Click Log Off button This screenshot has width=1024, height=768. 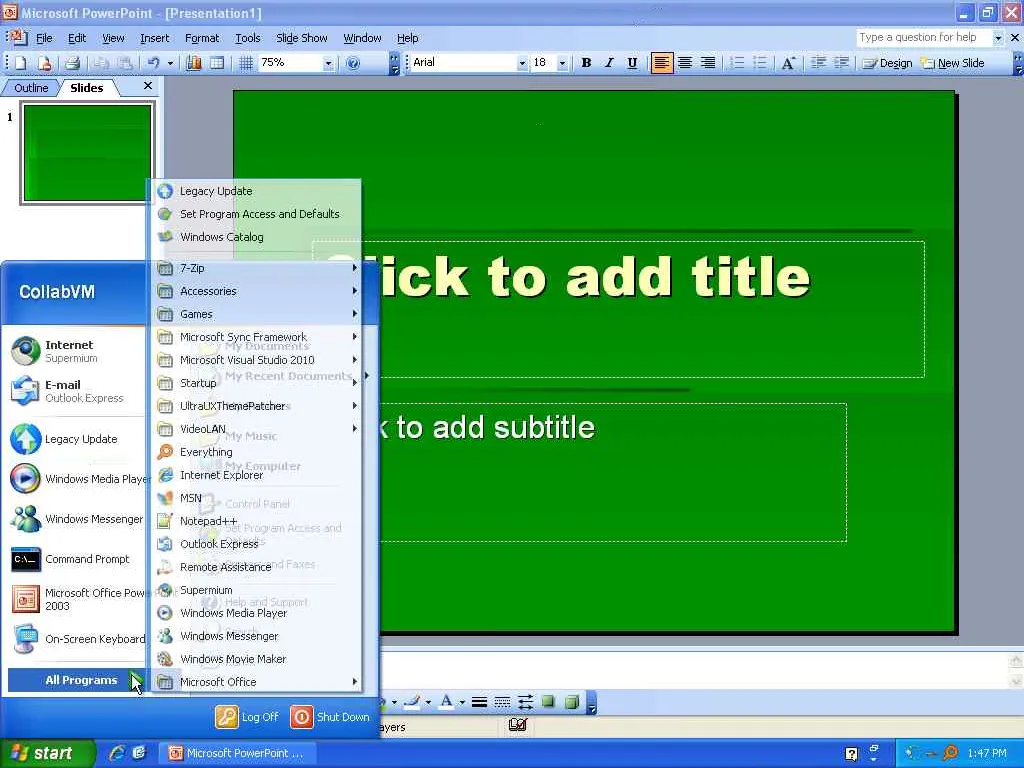click(248, 717)
